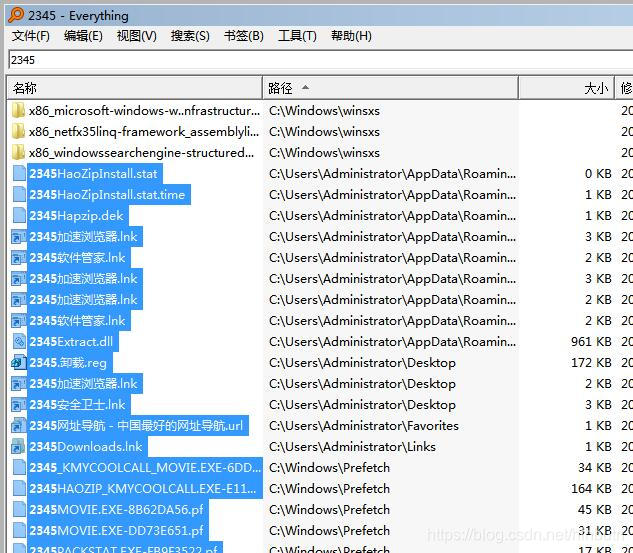This screenshot has width=633, height=553.
Task: Open the 书签(B) menu
Action: coord(243,36)
